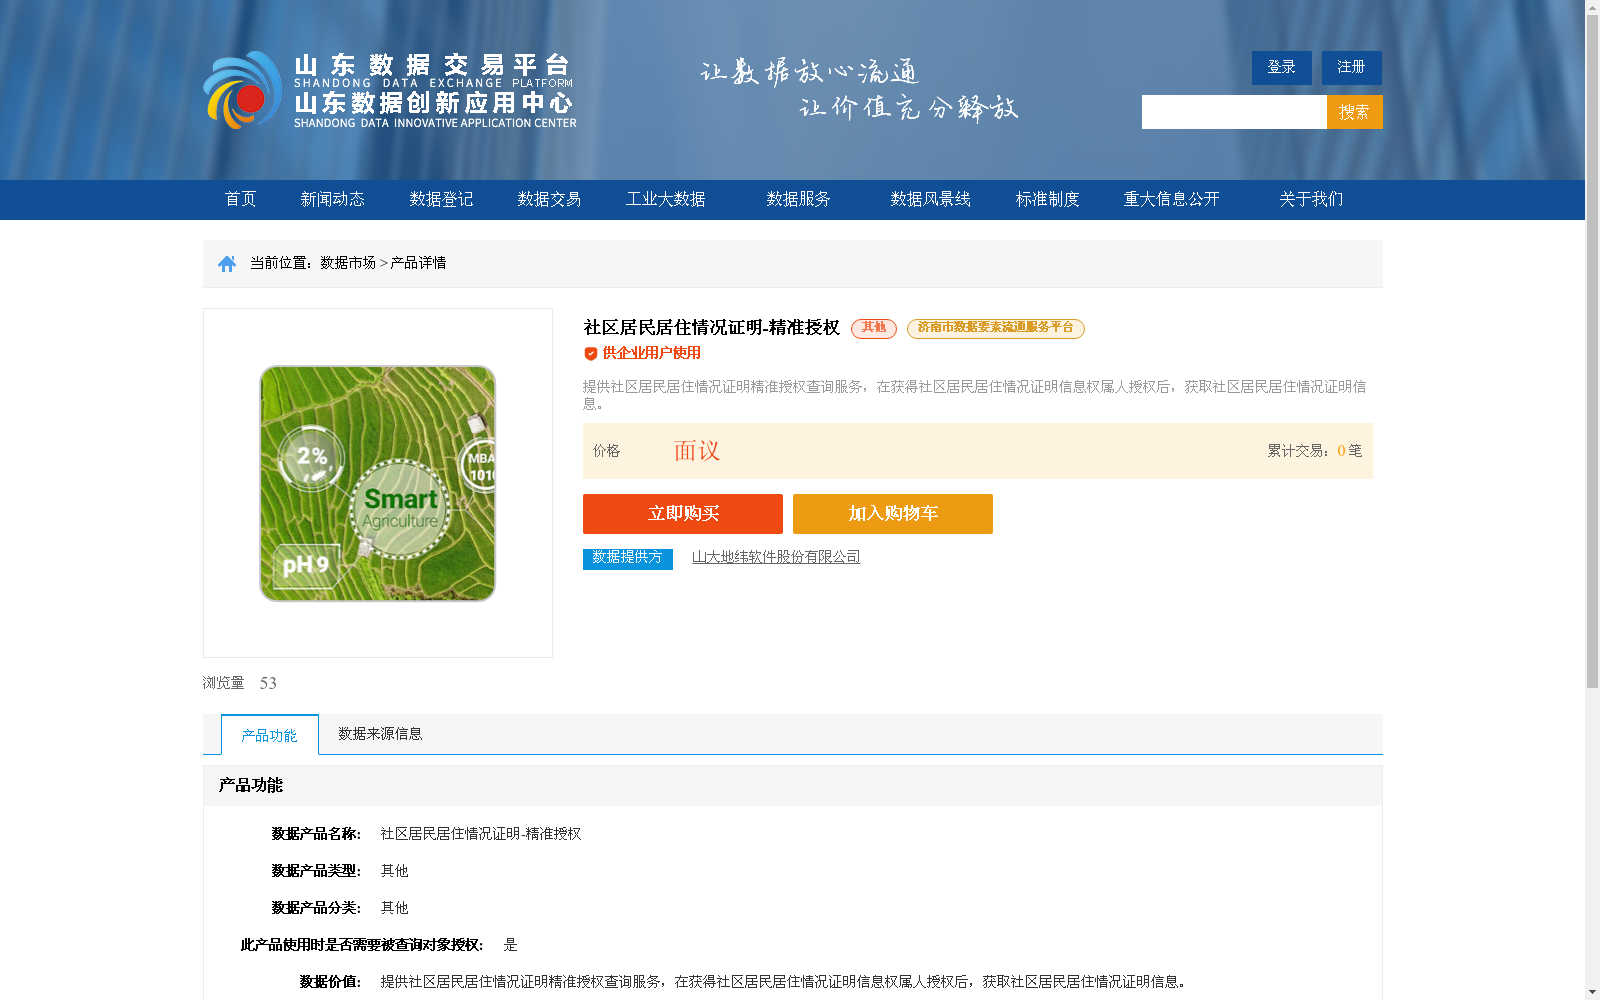Click the home icon in the breadcrumb
The image size is (1600, 1000).
[226, 263]
